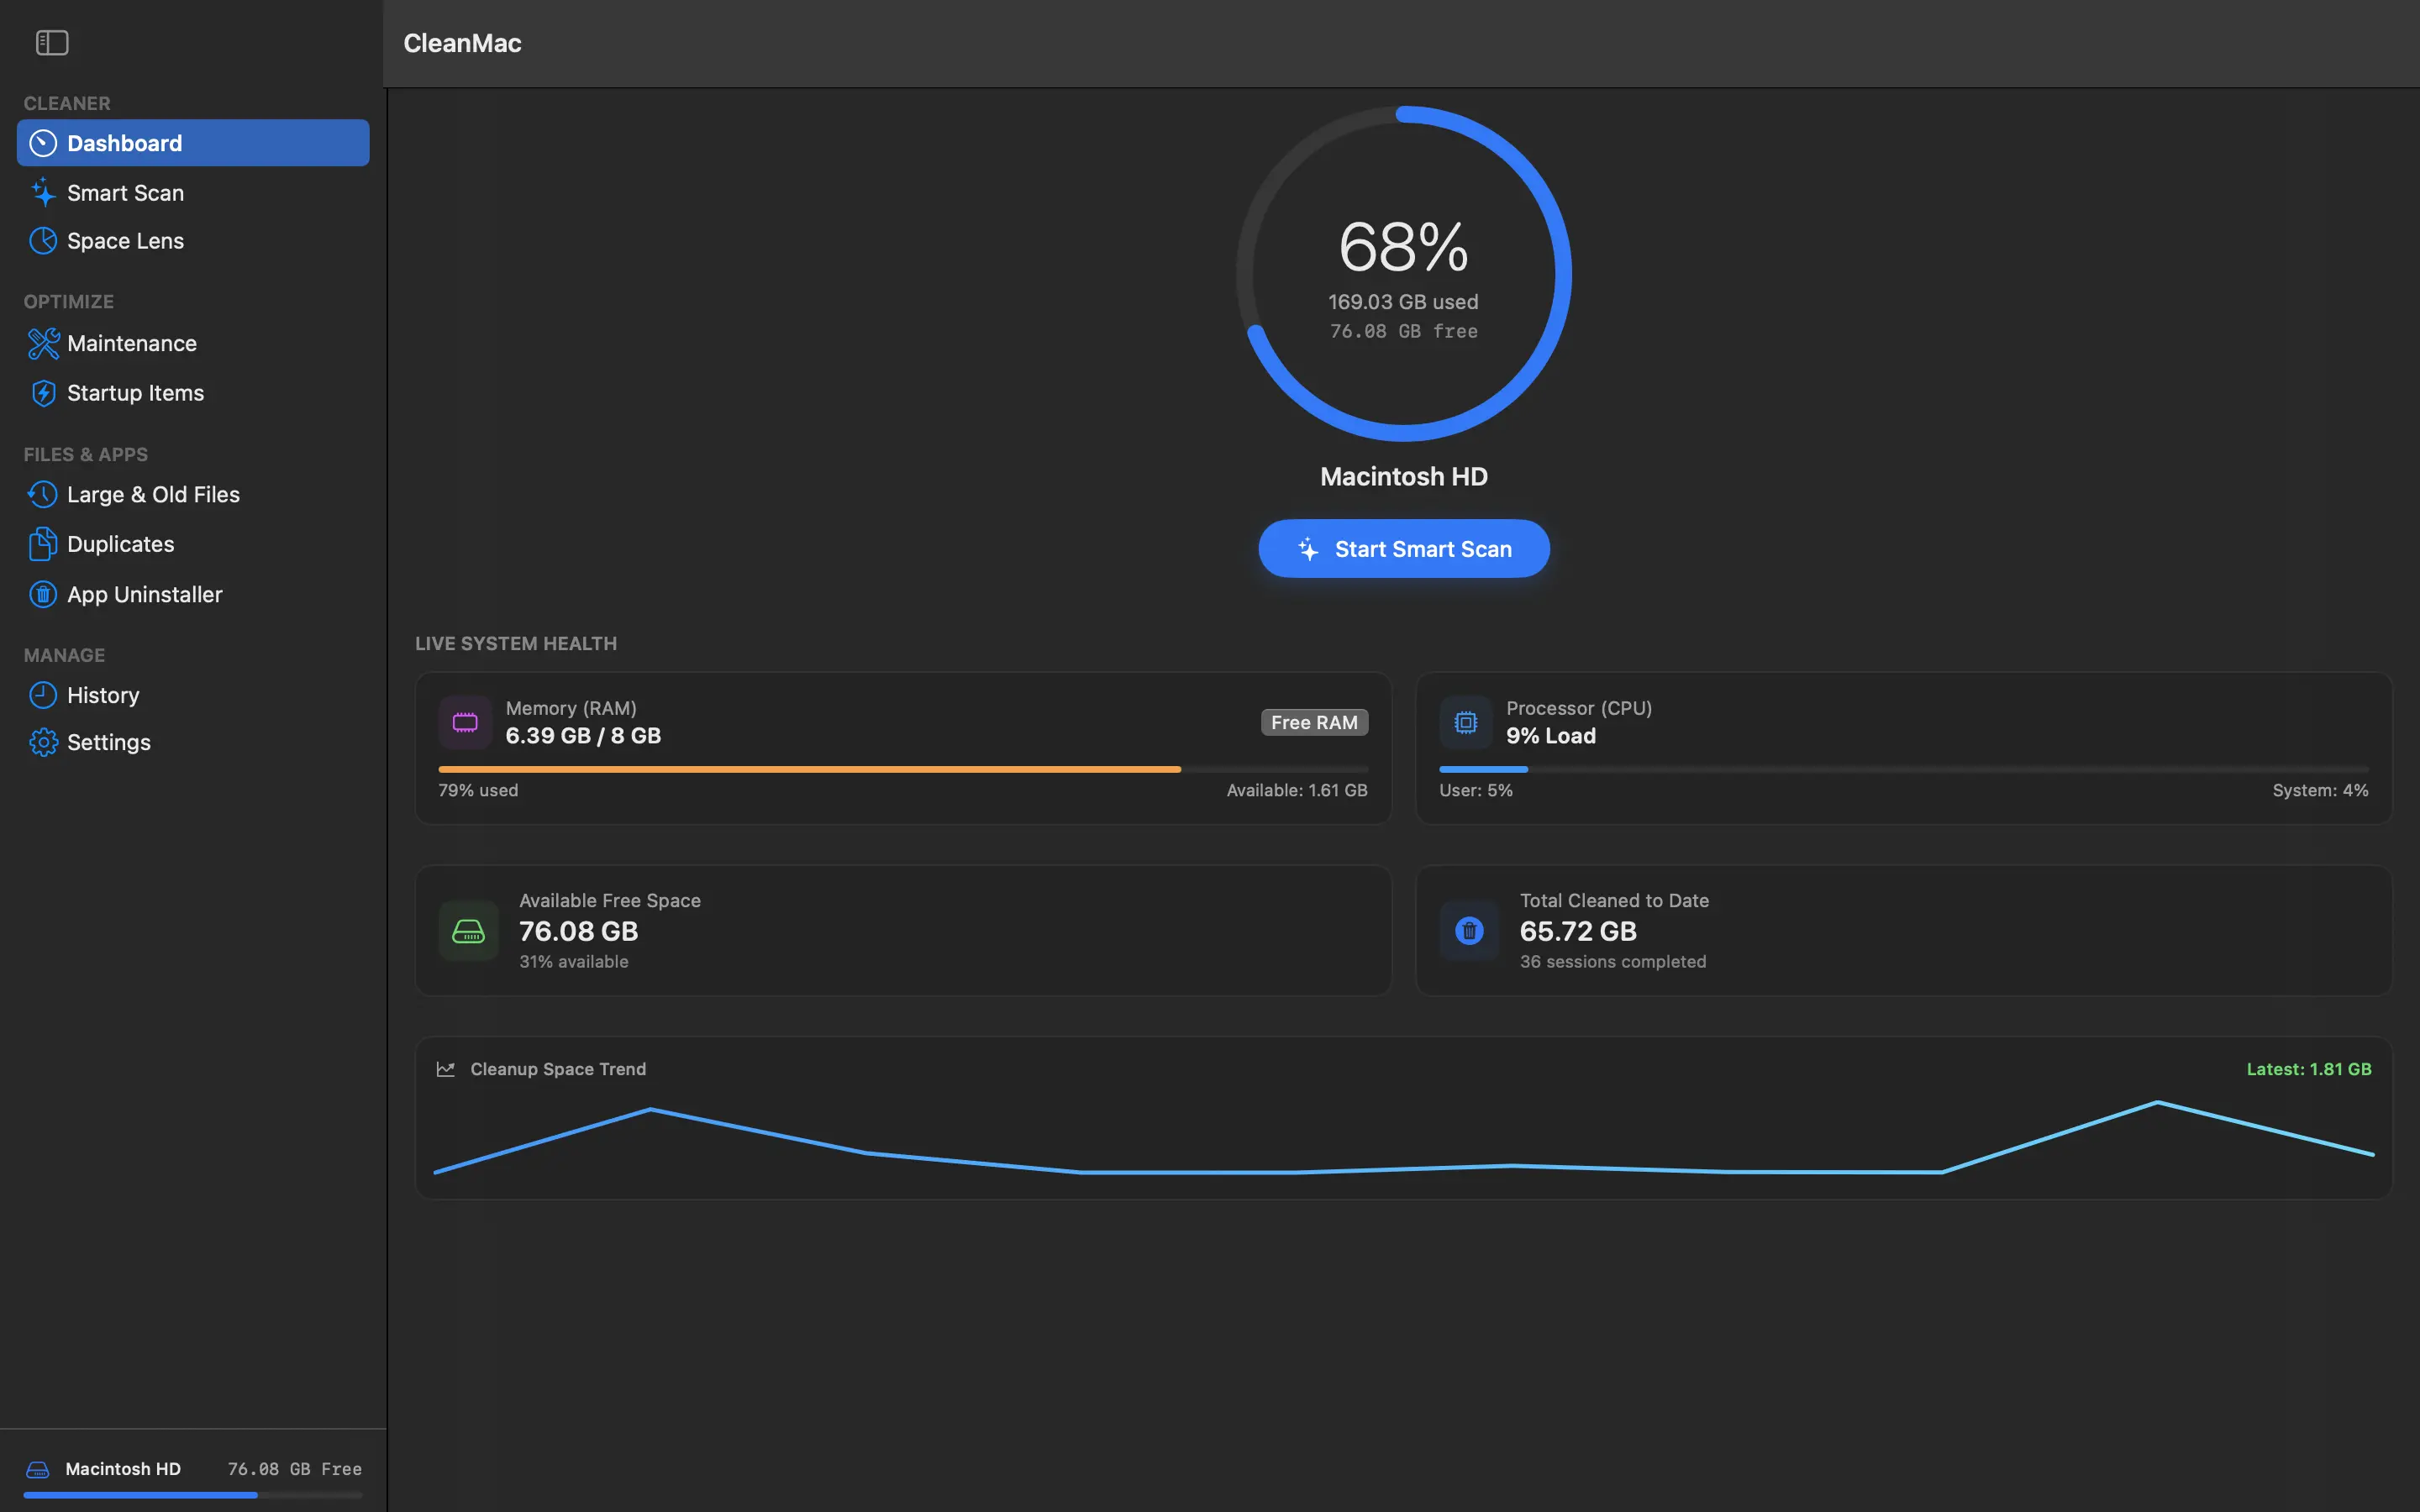Screen dimensions: 2420x1512
Task: Click the memory usage progress bar
Action: tap(903, 769)
